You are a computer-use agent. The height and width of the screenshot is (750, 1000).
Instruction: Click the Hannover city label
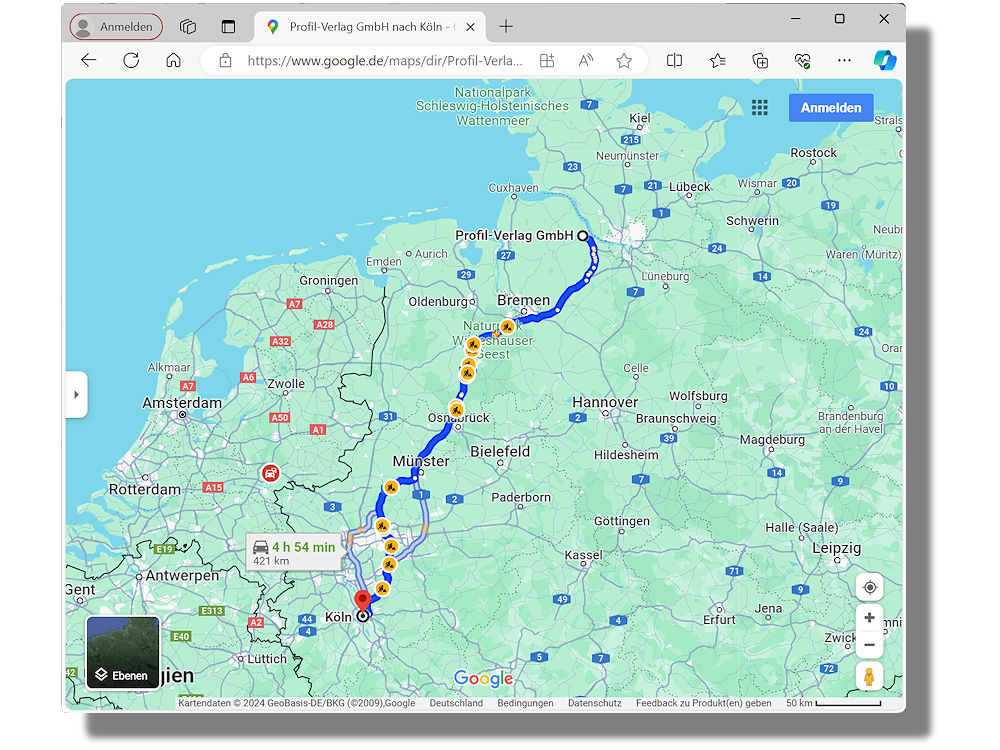[x=605, y=402]
